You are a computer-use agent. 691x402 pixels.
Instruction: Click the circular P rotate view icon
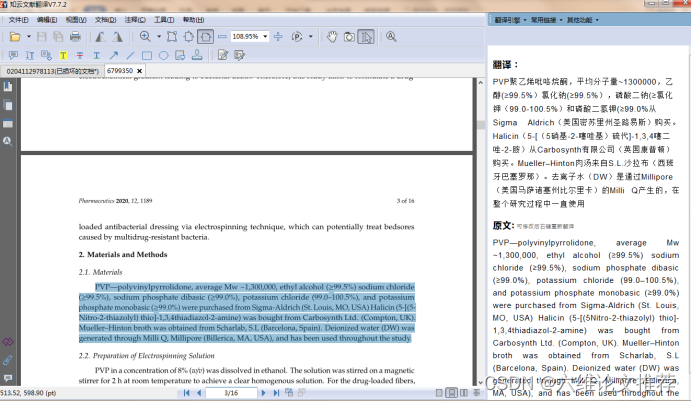(x=297, y=37)
